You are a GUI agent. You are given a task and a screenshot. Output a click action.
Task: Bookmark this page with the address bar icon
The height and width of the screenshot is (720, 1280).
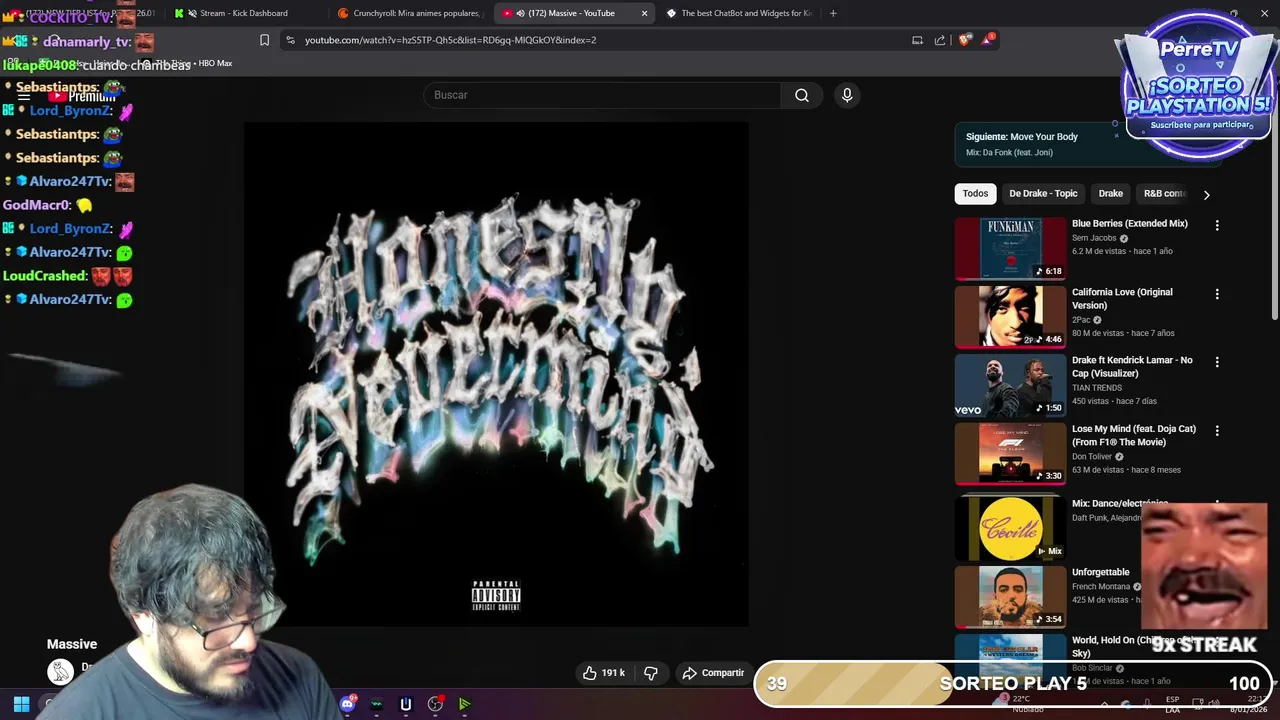(x=264, y=40)
